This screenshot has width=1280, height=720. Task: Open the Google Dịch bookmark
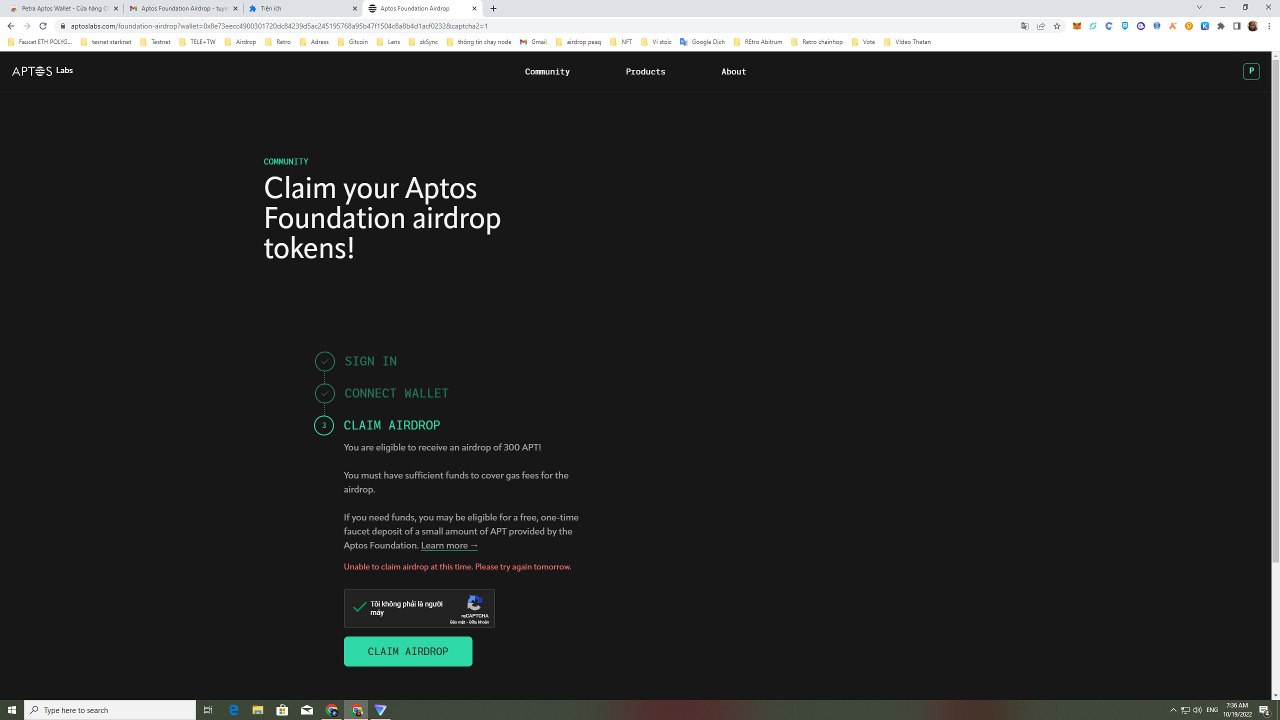click(x=702, y=42)
